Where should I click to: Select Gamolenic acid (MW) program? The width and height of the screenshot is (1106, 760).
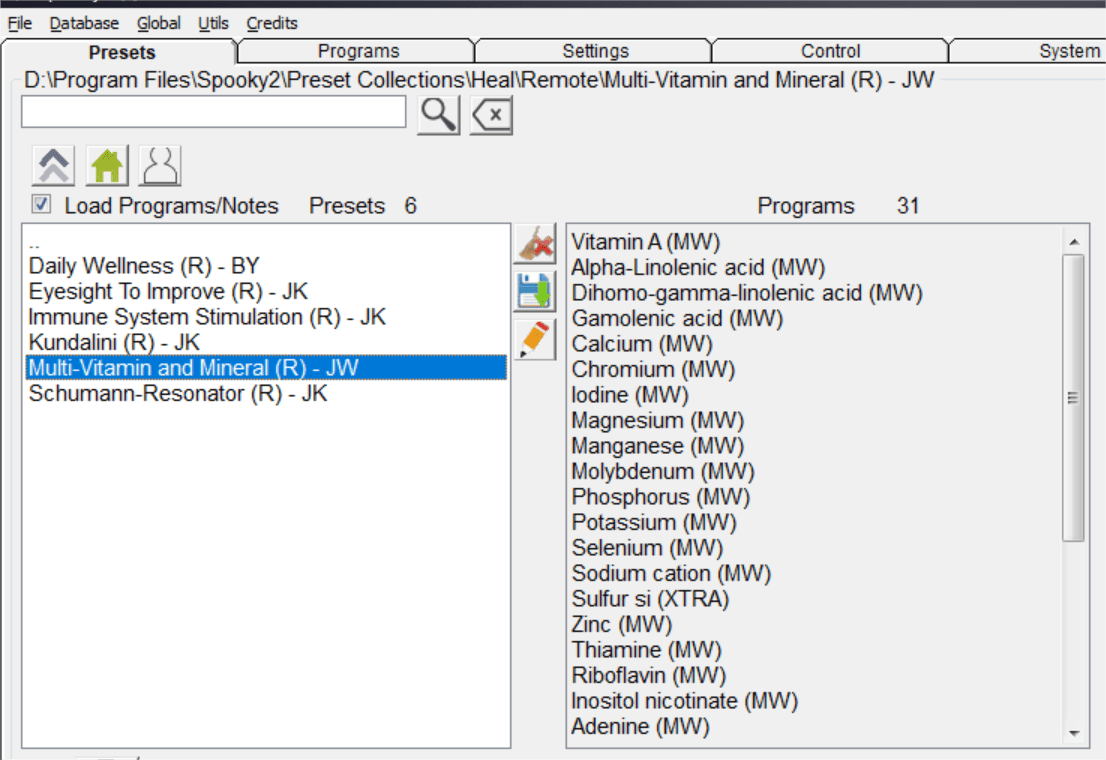815,318
